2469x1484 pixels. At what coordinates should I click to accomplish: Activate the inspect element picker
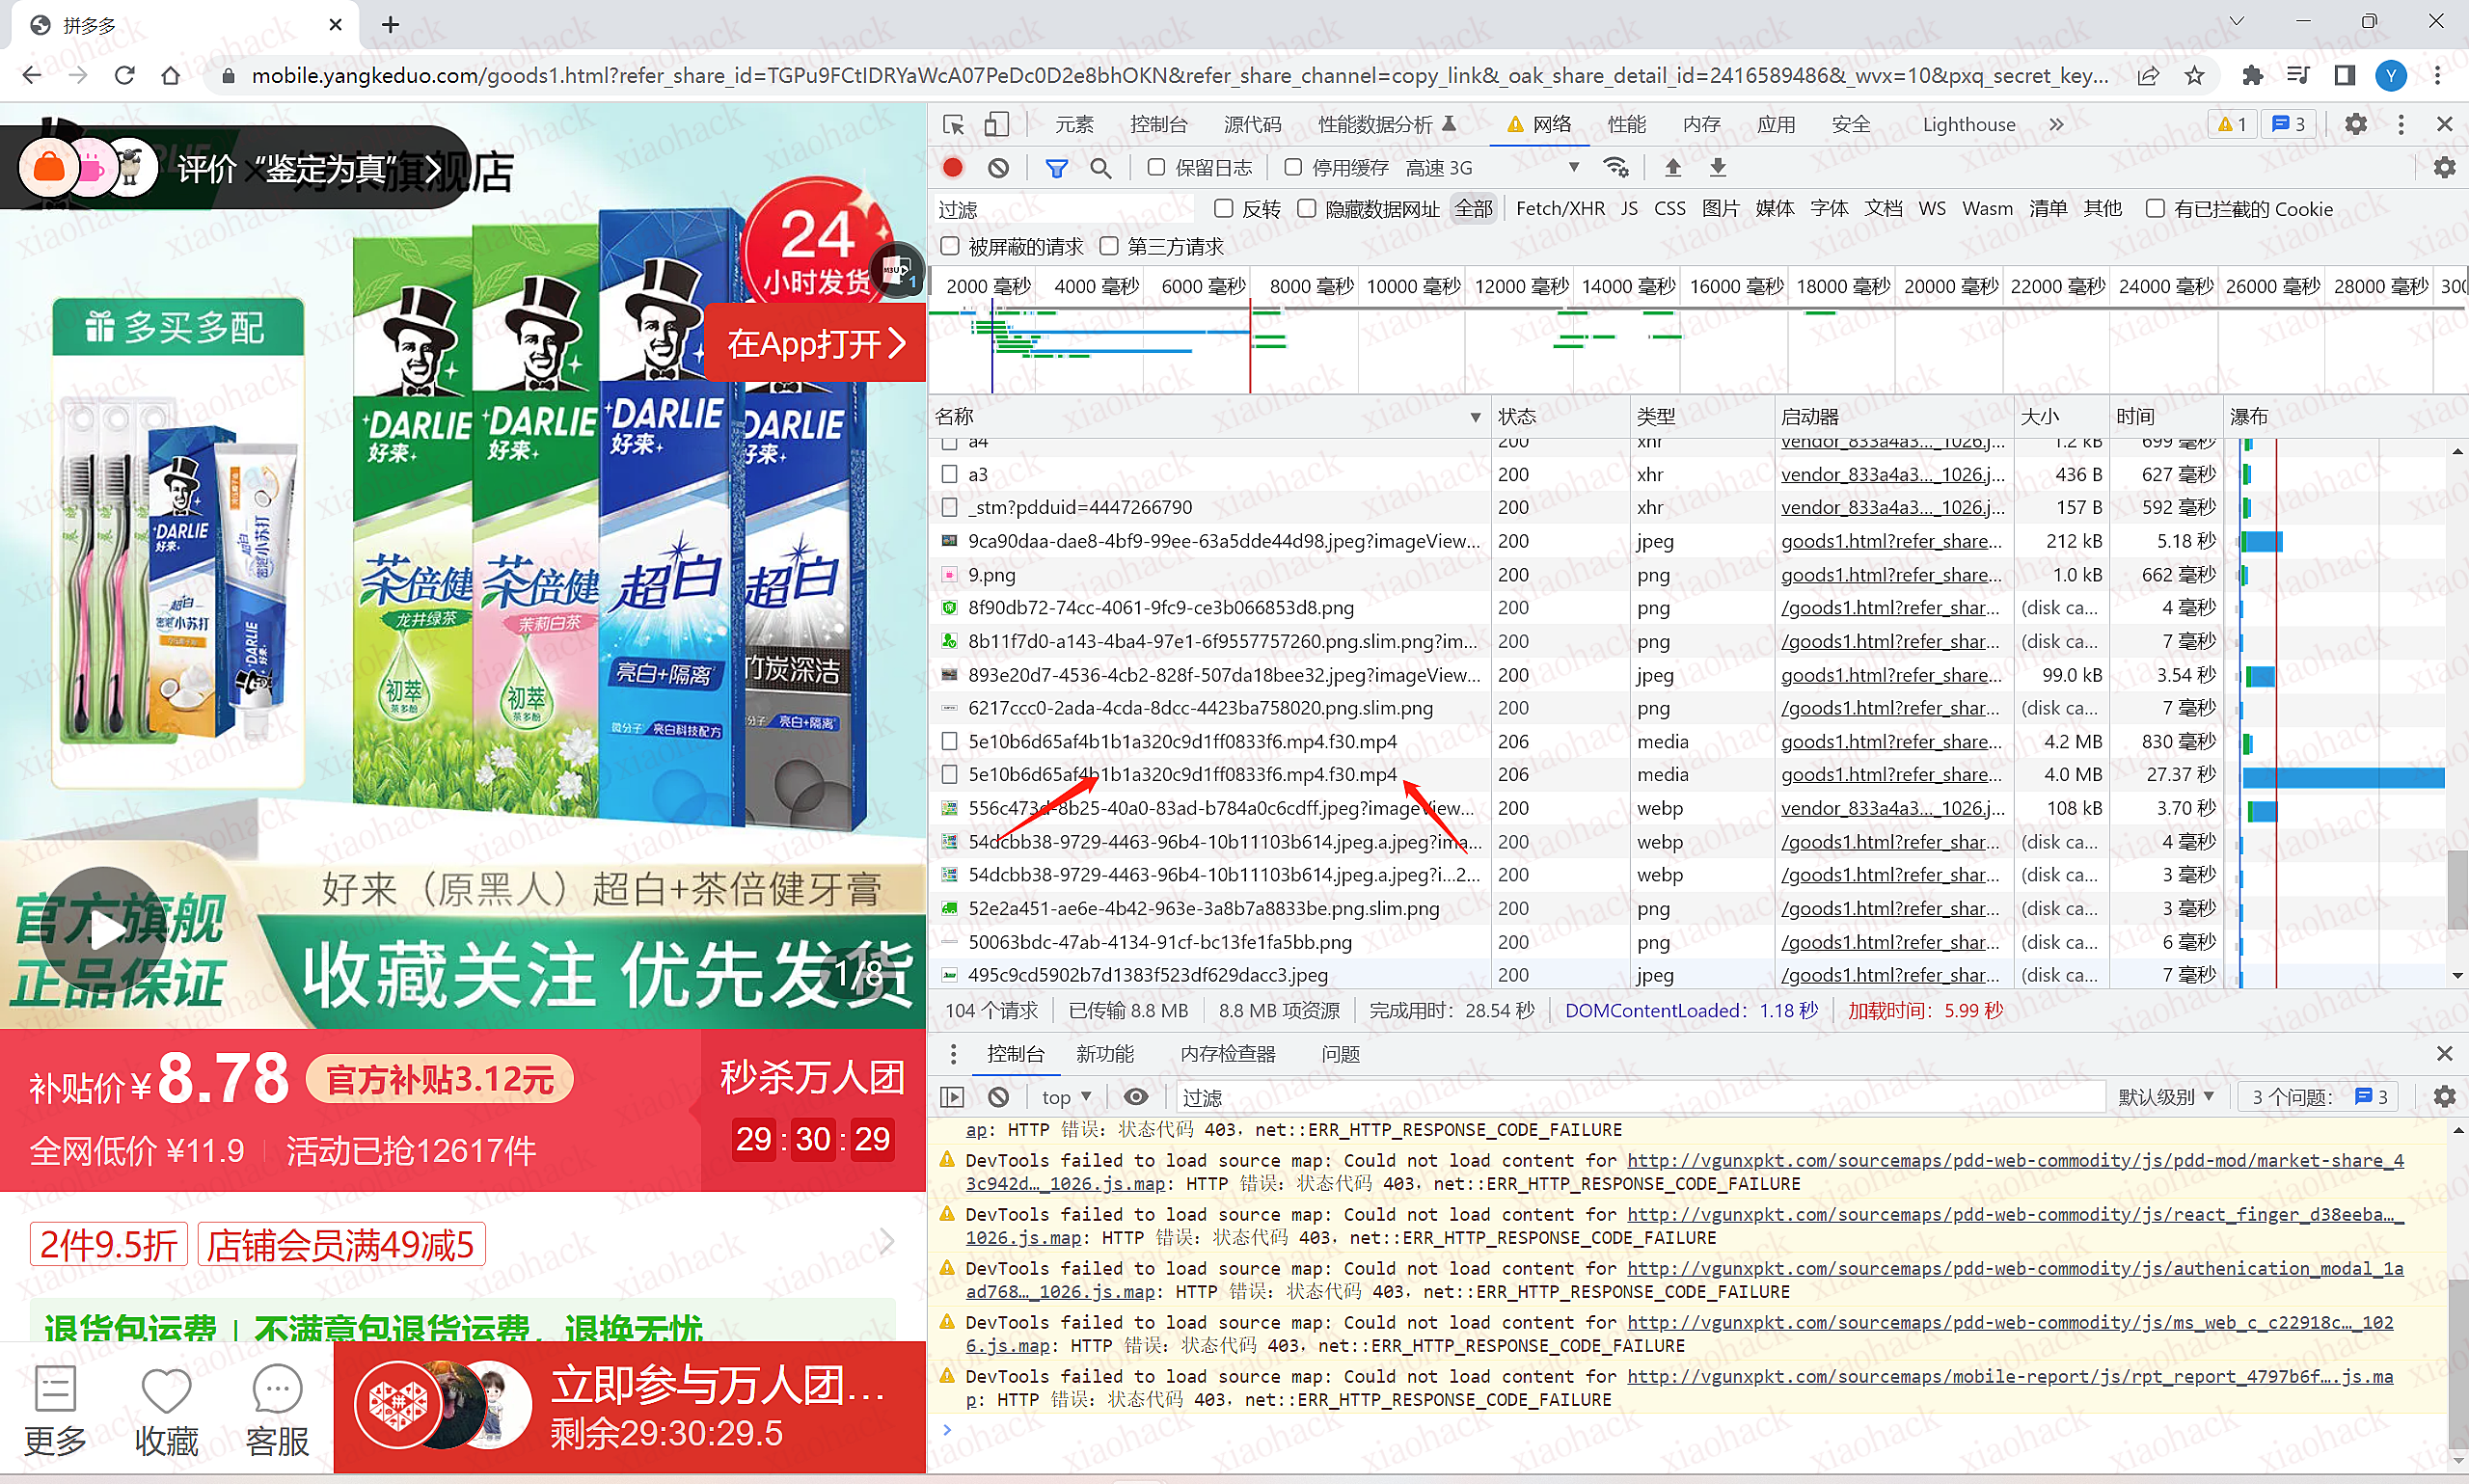pos(953,124)
